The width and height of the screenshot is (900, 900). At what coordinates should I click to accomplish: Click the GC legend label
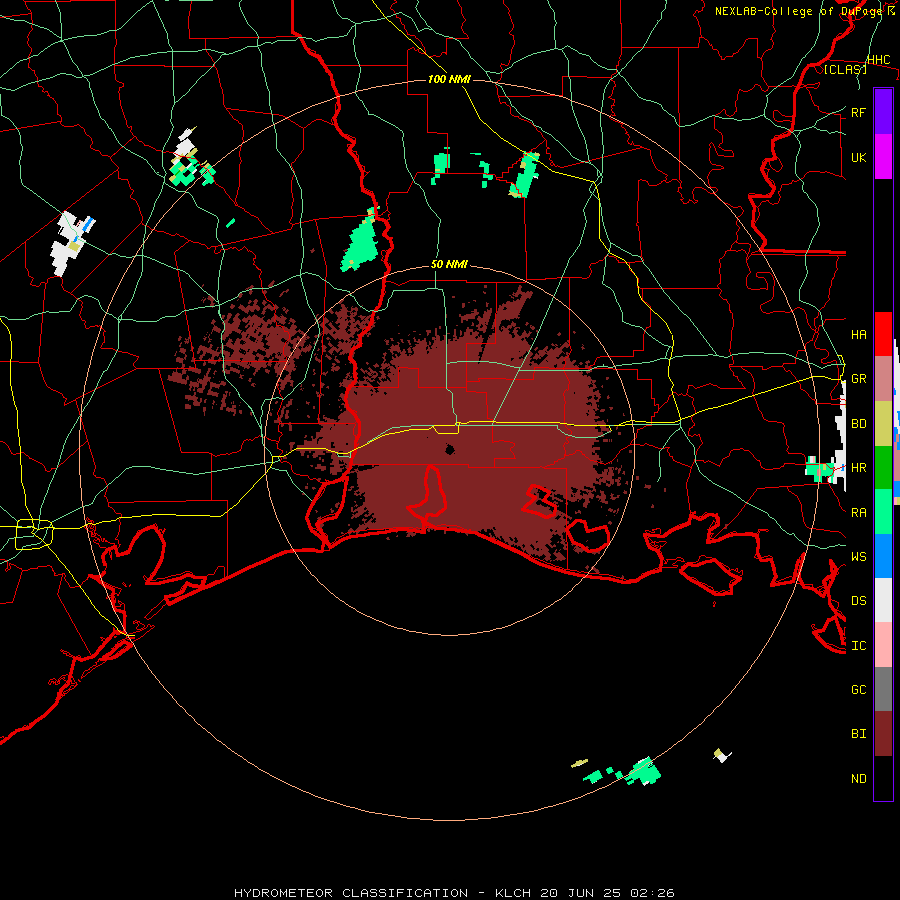(858, 690)
